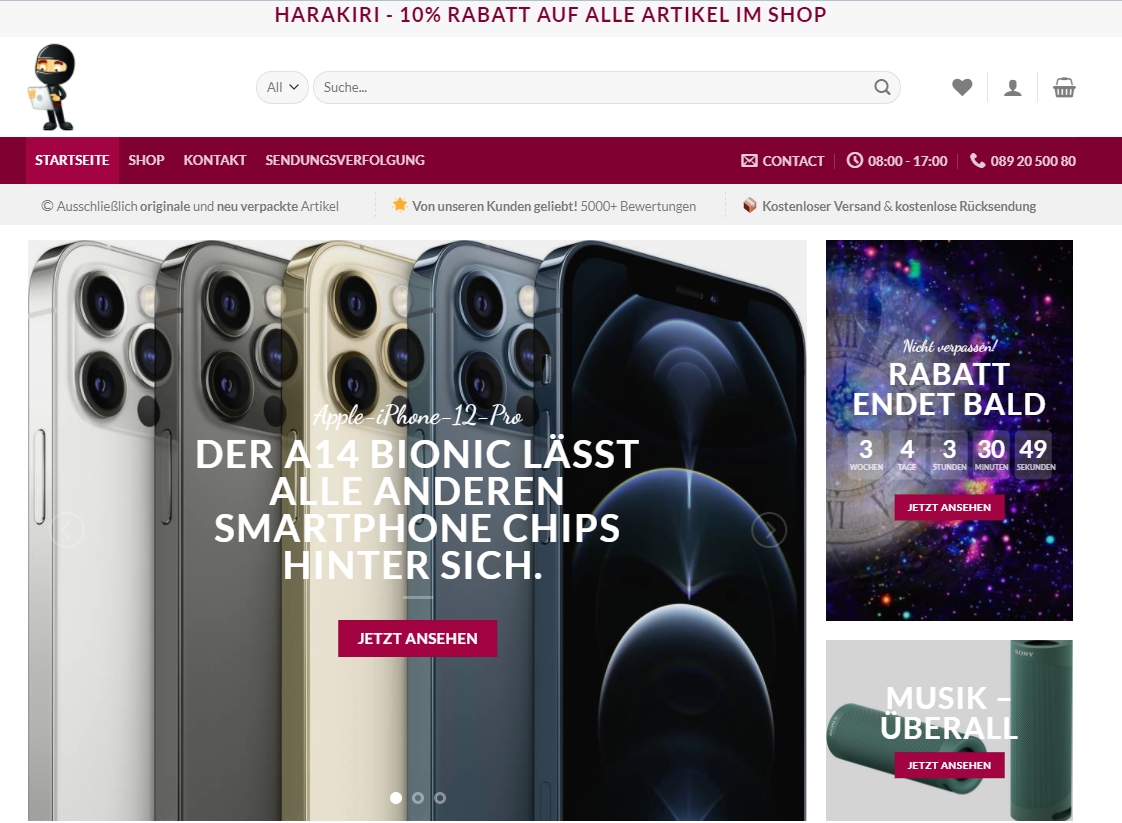Image resolution: width=1122 pixels, height=823 pixels.
Task: Click JETZT ANSEHEN on Musik überall banner
Action: point(950,765)
